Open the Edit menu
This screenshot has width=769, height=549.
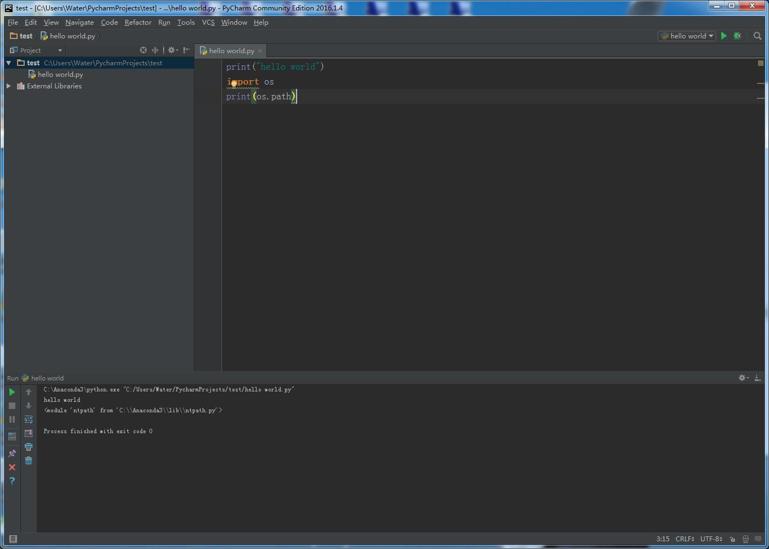tap(30, 23)
